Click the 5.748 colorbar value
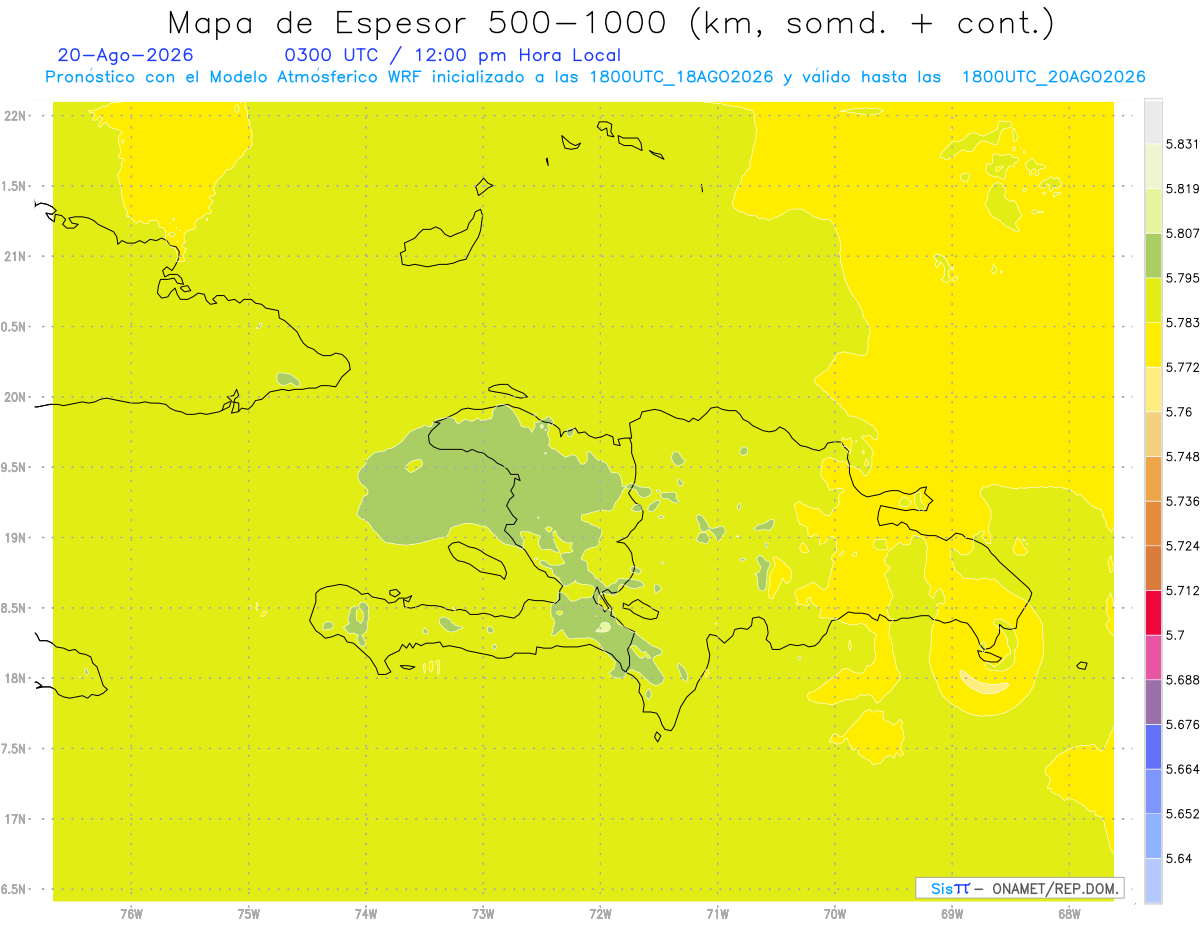This screenshot has width=1200, height=927. [1183, 456]
